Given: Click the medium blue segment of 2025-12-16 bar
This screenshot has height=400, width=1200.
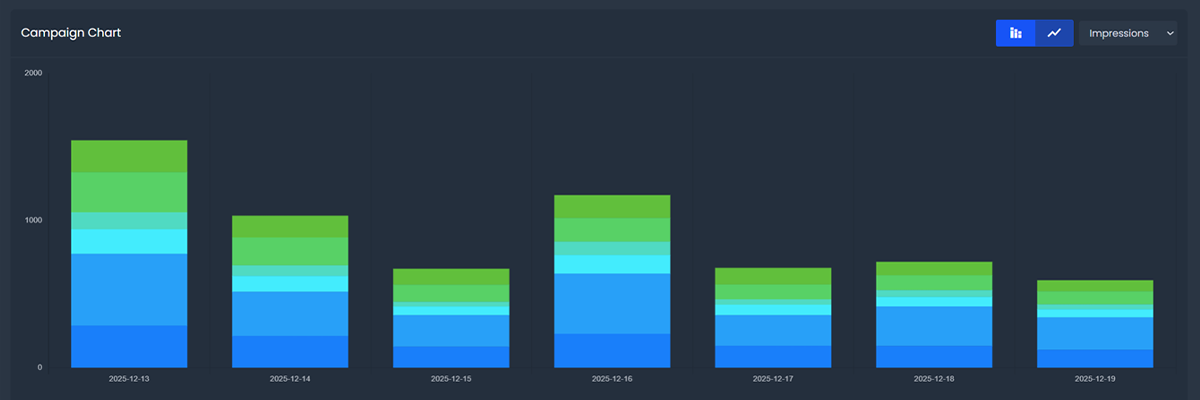Looking at the screenshot, I should coord(612,303).
